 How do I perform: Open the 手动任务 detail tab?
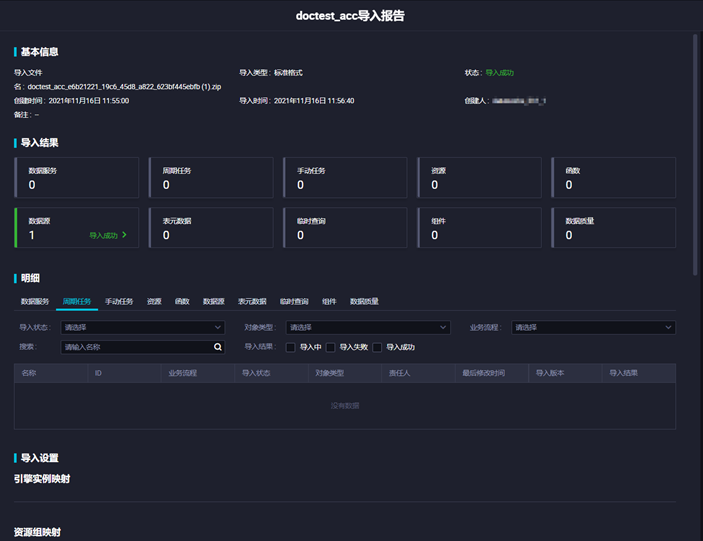click(119, 302)
